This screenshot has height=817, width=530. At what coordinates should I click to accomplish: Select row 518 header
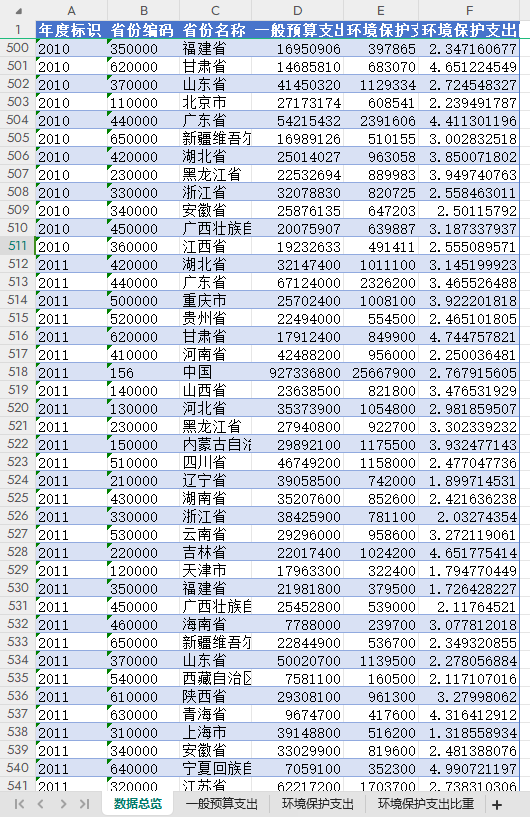click(x=18, y=372)
